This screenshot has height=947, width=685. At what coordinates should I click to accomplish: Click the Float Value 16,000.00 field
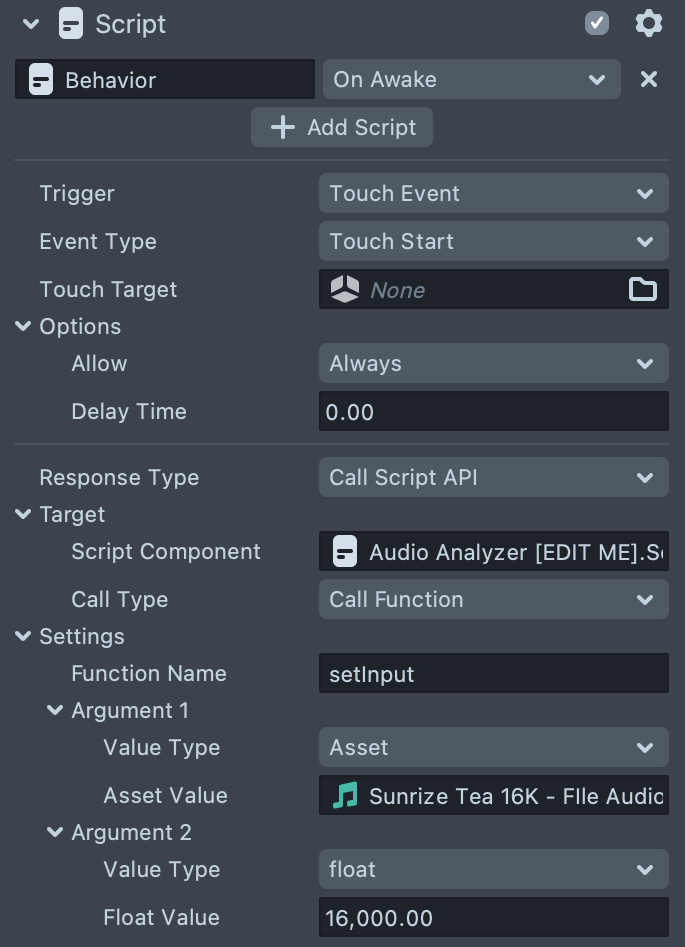pos(493,917)
